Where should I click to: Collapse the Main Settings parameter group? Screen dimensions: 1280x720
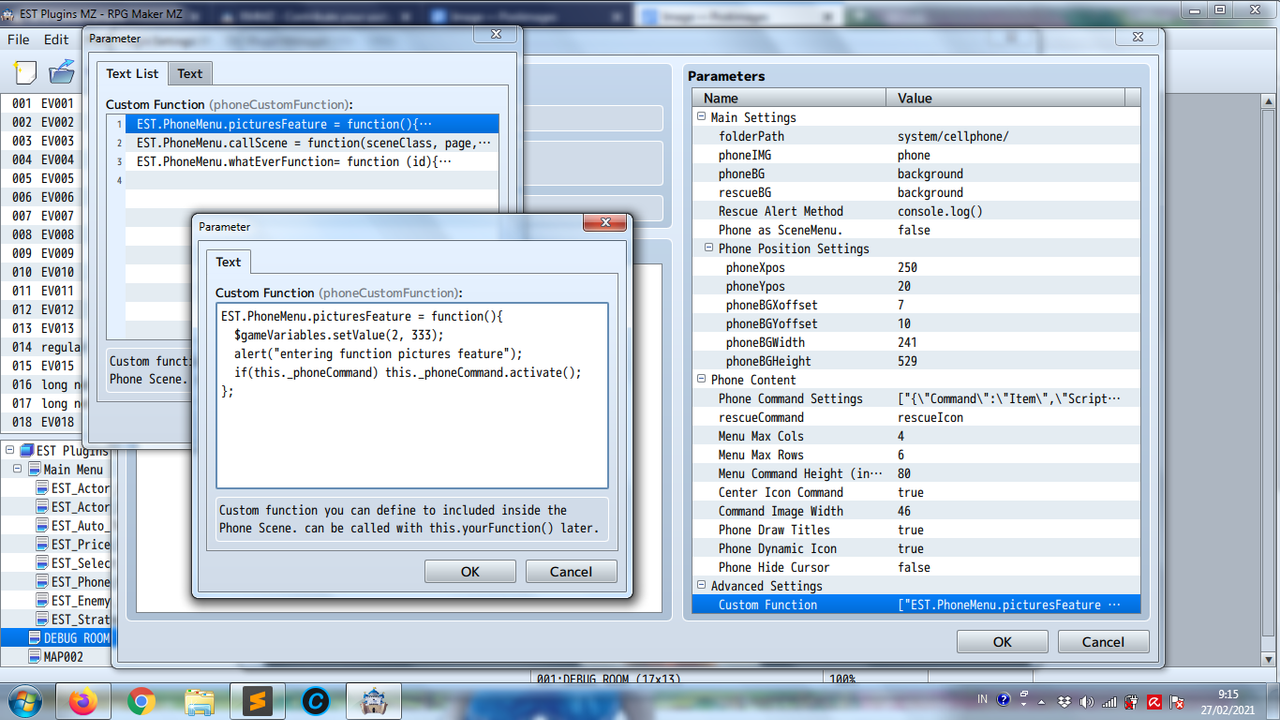pos(701,117)
